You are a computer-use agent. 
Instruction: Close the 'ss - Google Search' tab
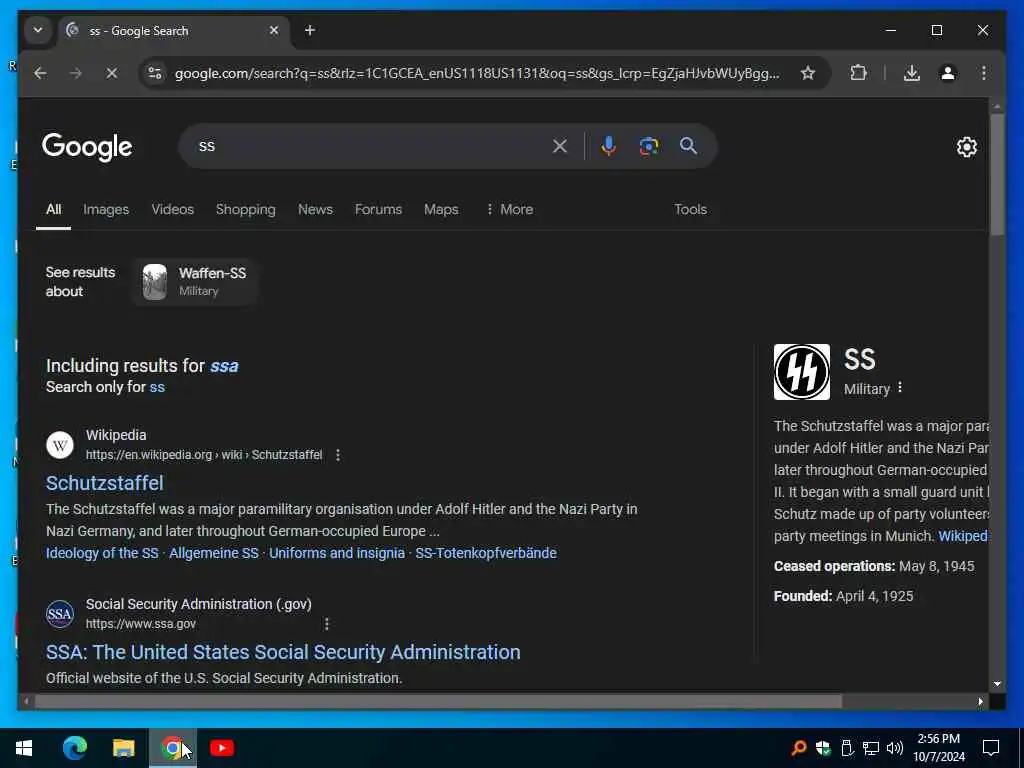click(274, 30)
